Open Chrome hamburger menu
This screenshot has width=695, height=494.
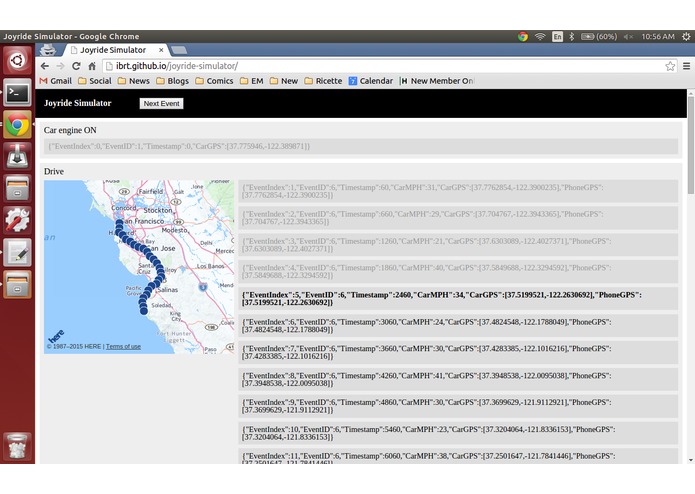point(686,66)
